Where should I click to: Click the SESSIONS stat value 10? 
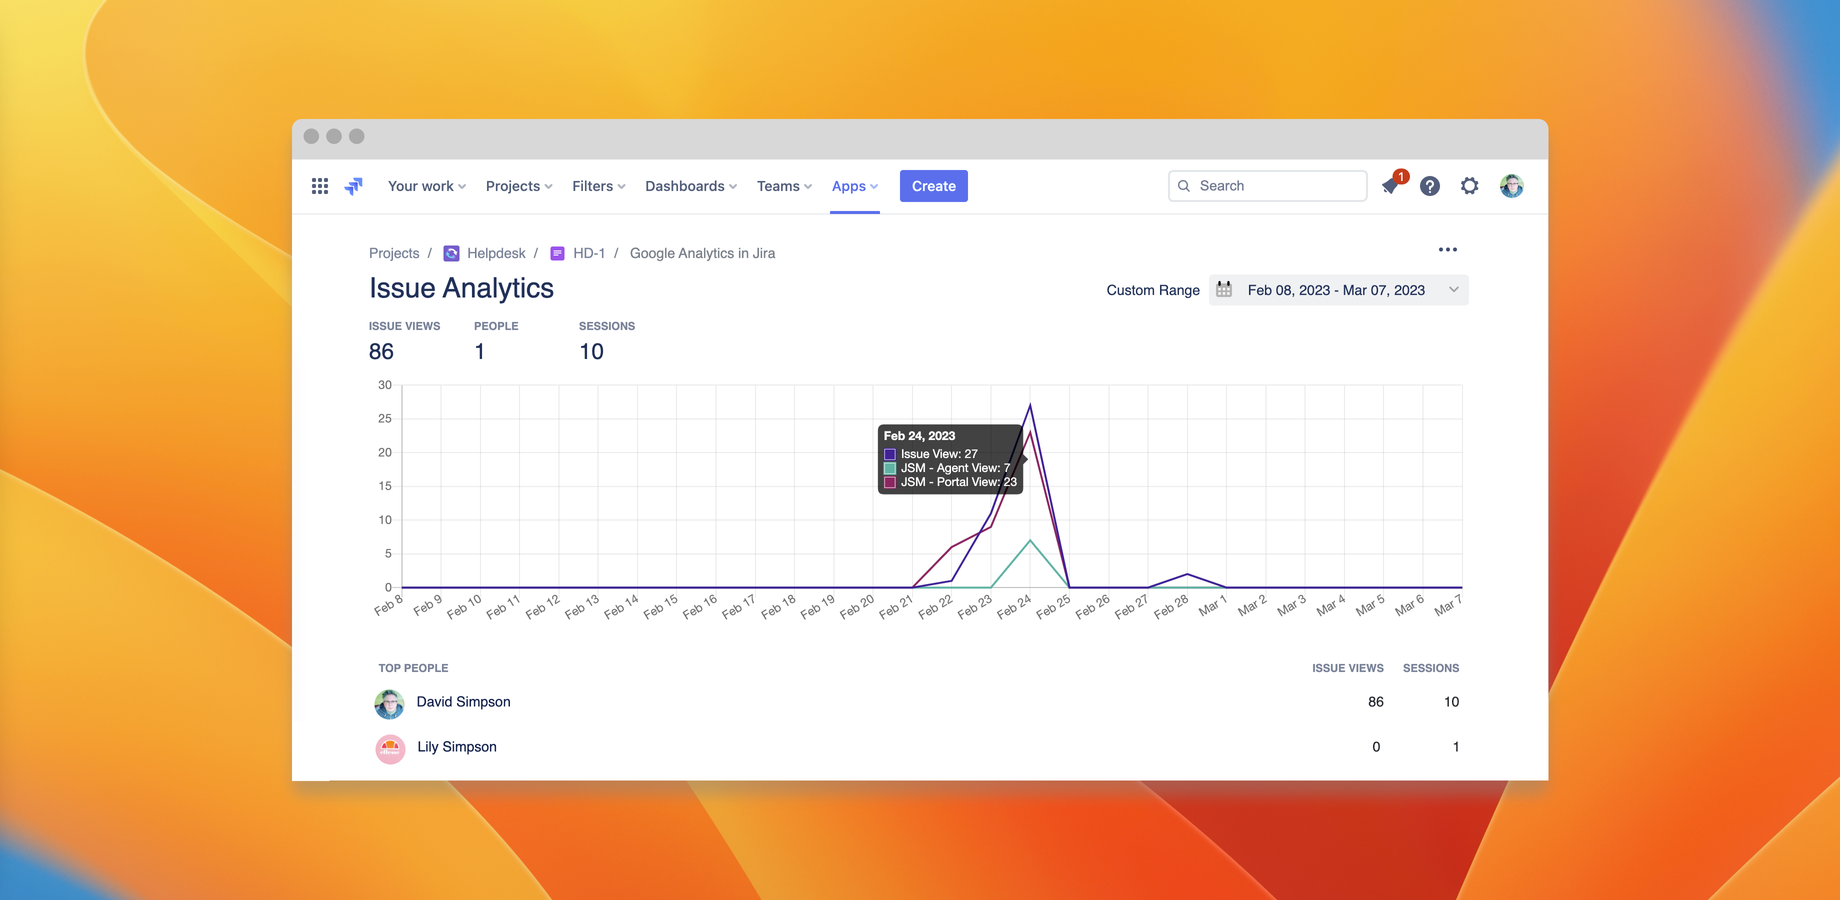[592, 352]
